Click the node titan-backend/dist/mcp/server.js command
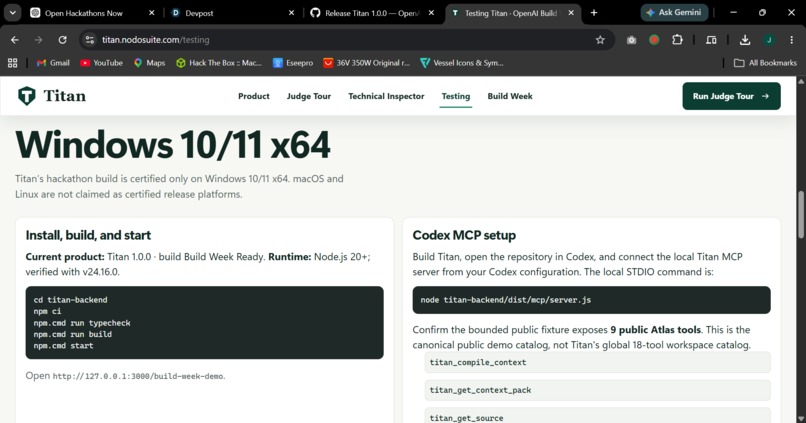This screenshot has width=806, height=423. pos(506,300)
